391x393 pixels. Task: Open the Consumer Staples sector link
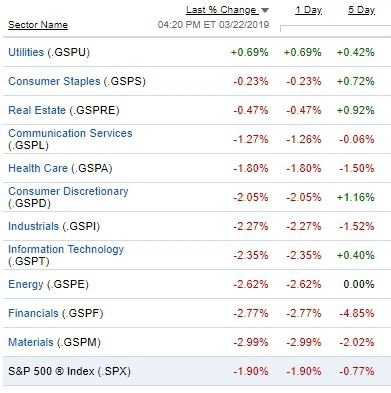[54, 81]
